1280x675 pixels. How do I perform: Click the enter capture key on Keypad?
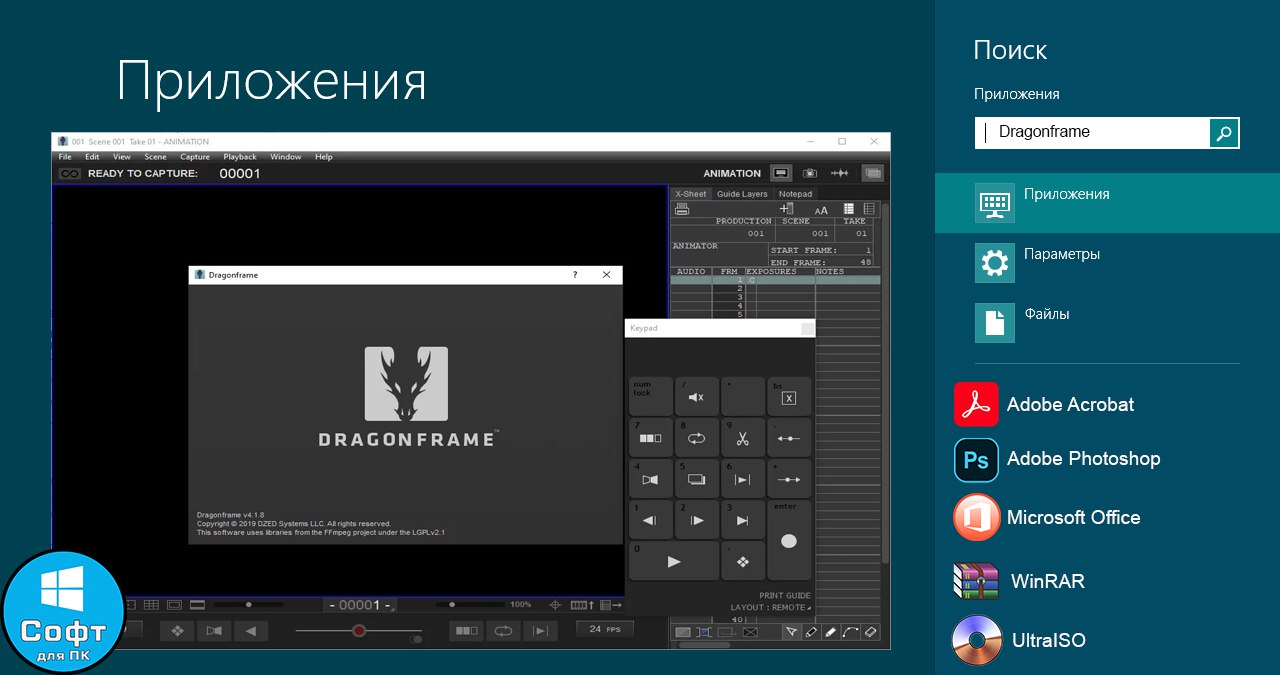point(789,540)
